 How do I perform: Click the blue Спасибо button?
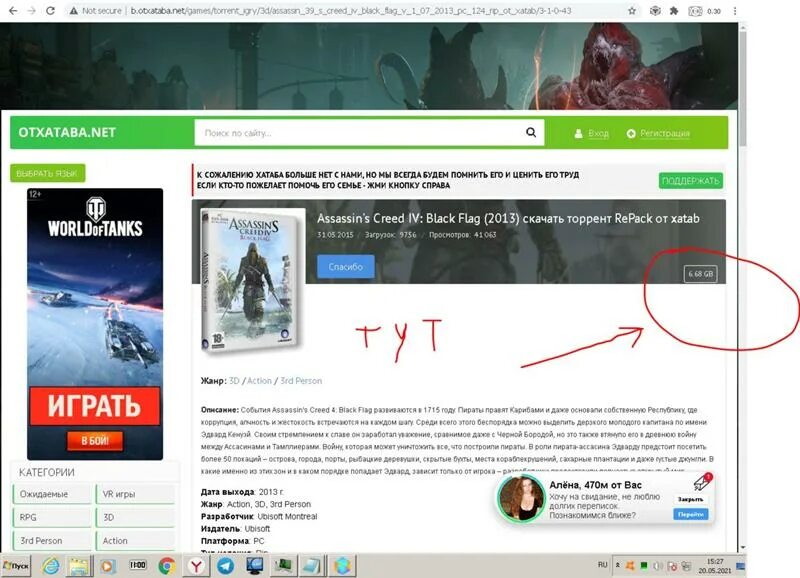click(x=345, y=267)
